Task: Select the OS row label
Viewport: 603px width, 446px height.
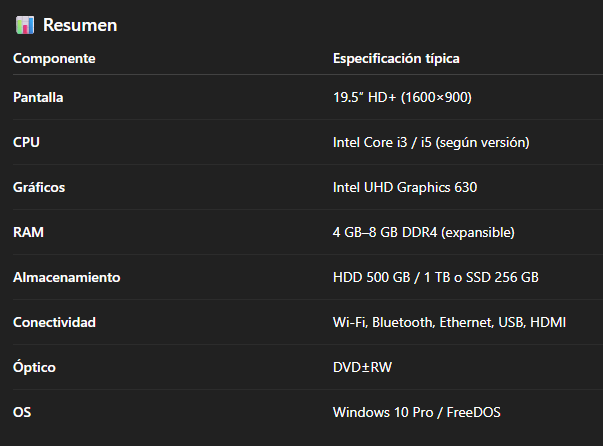Action: coord(22,411)
